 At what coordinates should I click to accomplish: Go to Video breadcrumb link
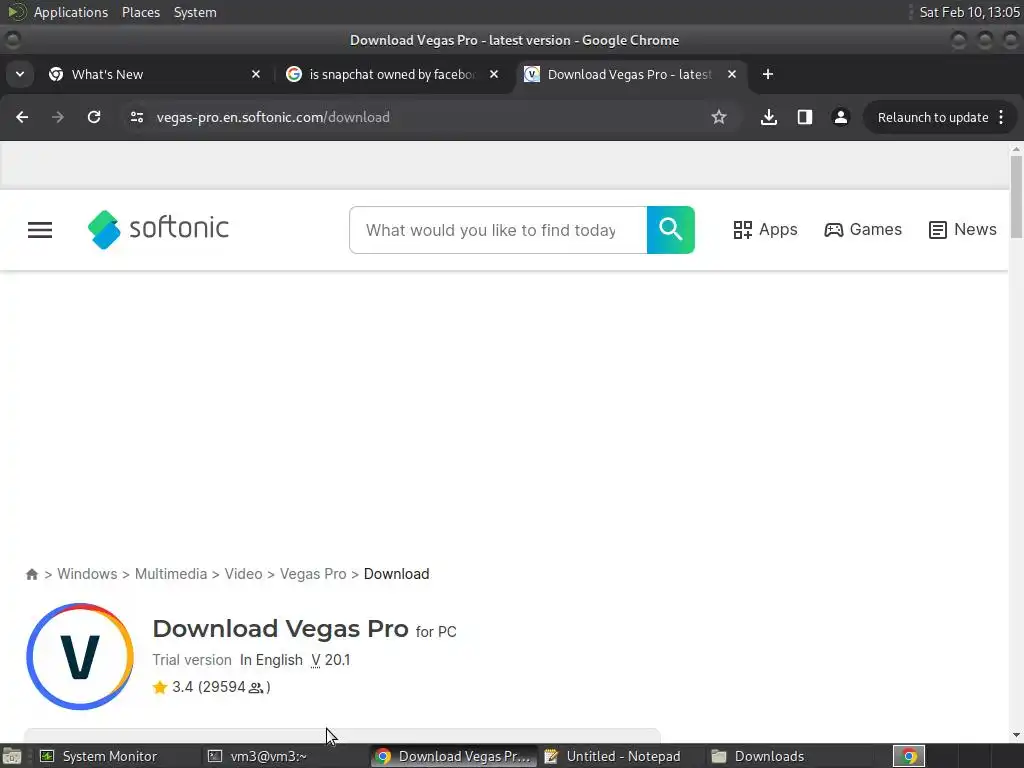244,574
